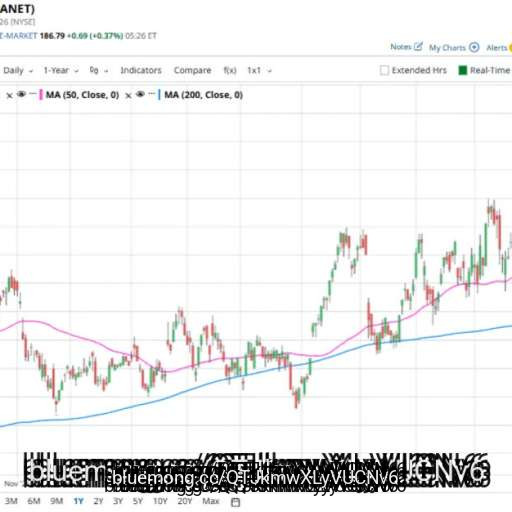Open the date range calendar icon

coord(235,502)
